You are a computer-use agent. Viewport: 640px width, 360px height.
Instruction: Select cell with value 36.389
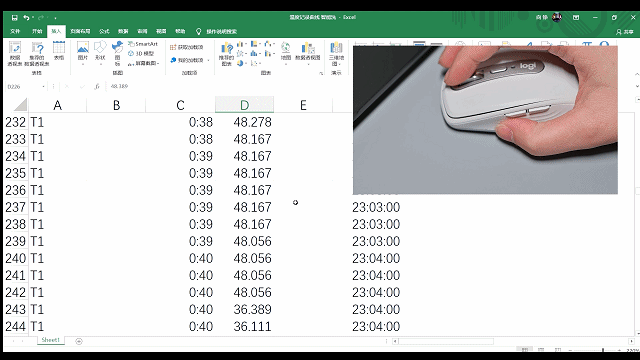pyautogui.click(x=244, y=309)
